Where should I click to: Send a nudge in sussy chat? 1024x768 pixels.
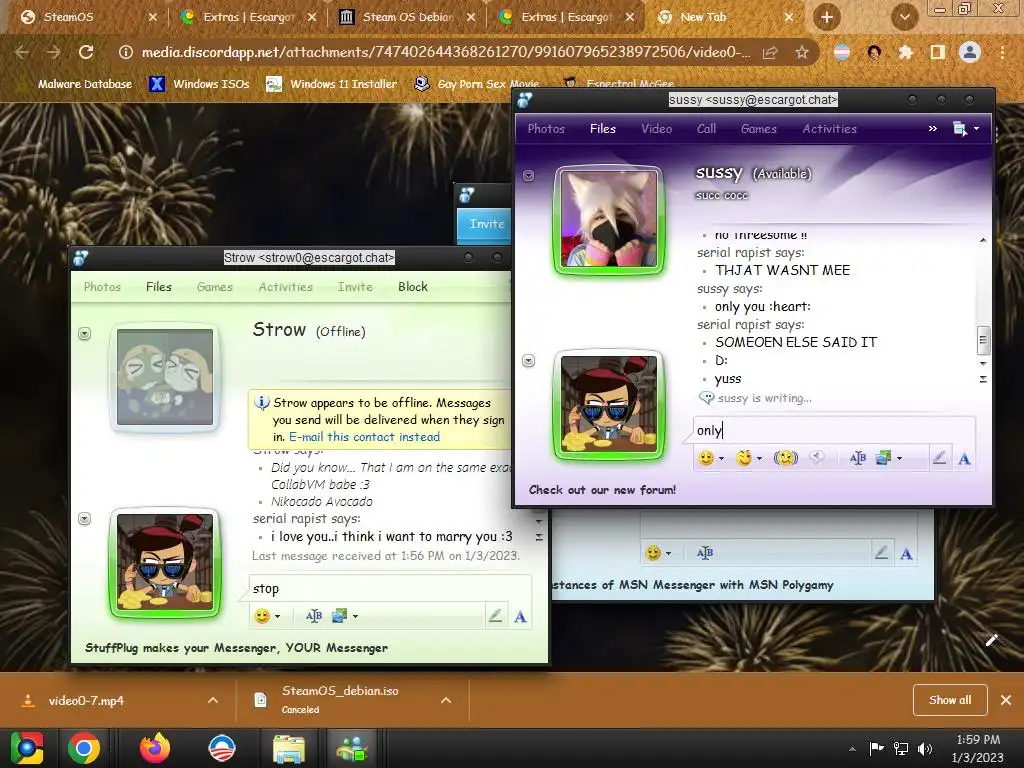coord(786,458)
